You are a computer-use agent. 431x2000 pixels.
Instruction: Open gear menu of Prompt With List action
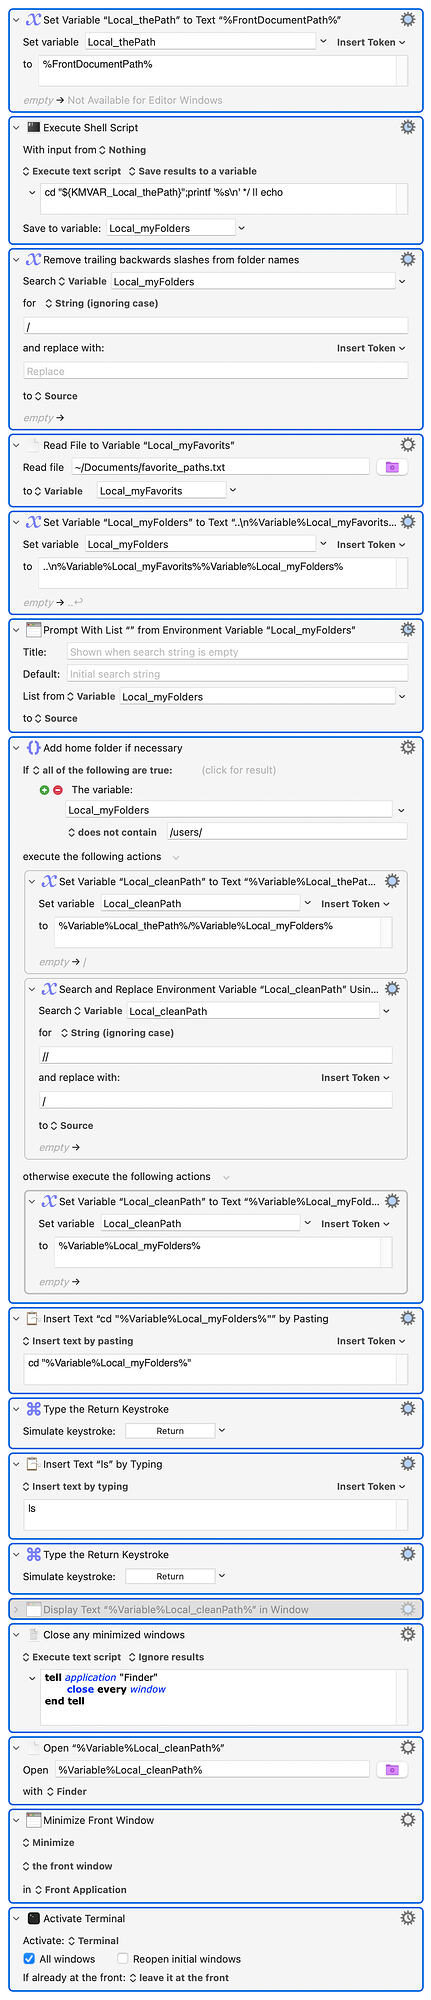[x=407, y=630]
